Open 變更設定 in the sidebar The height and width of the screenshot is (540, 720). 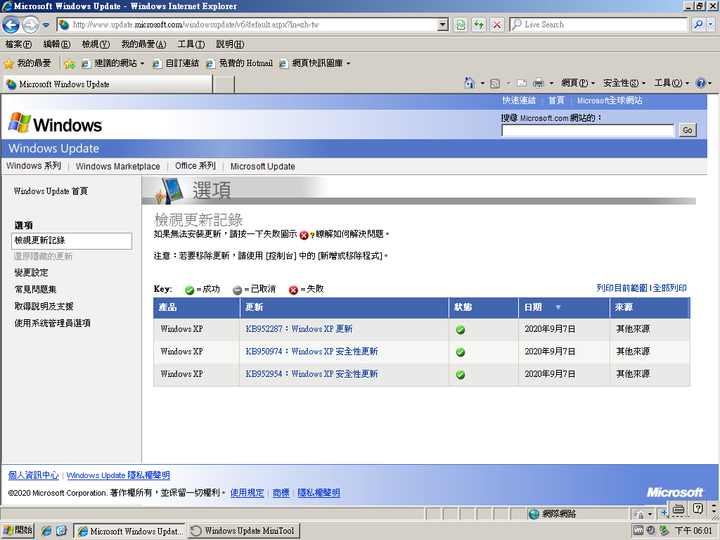tap(31, 273)
